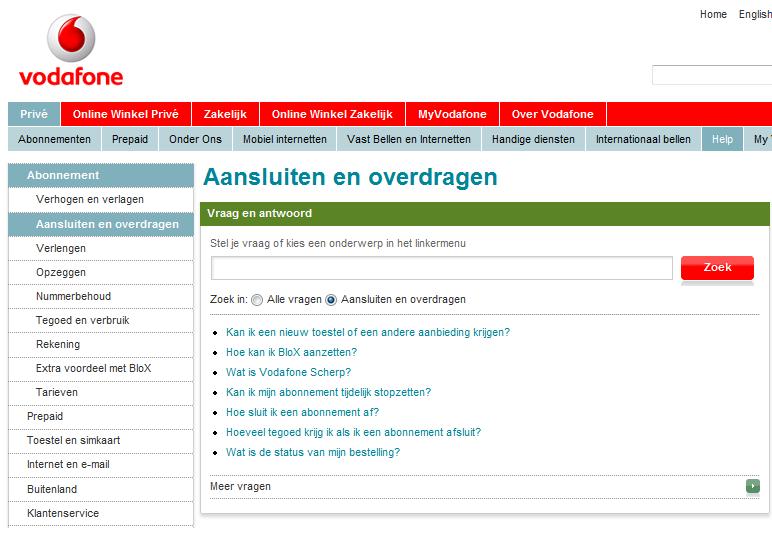Open question about nieuw toestel of andere aanbieding

pyautogui.click(x=368, y=333)
